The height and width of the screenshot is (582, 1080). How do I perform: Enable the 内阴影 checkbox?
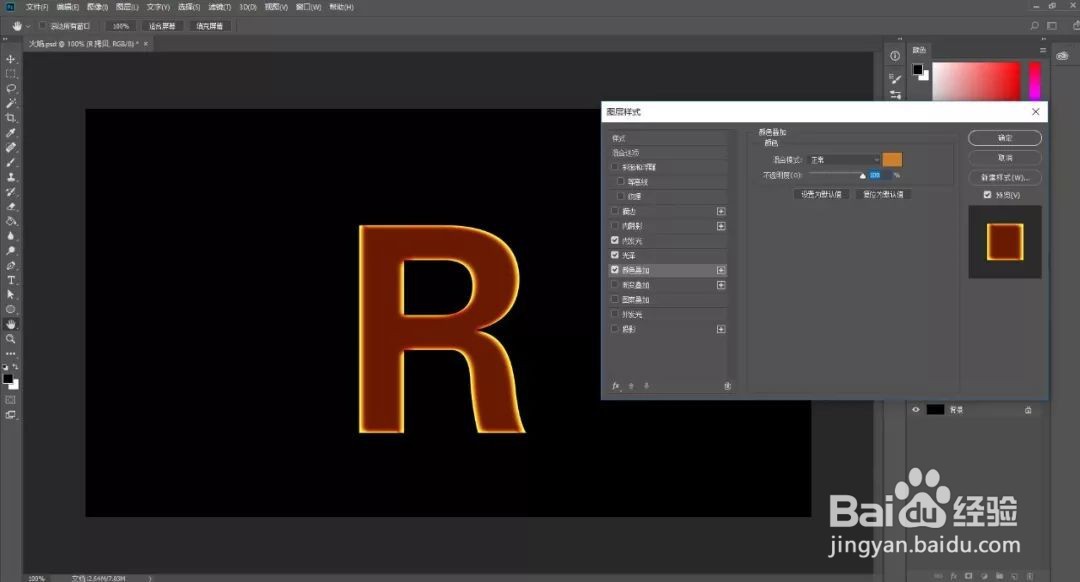click(x=614, y=225)
